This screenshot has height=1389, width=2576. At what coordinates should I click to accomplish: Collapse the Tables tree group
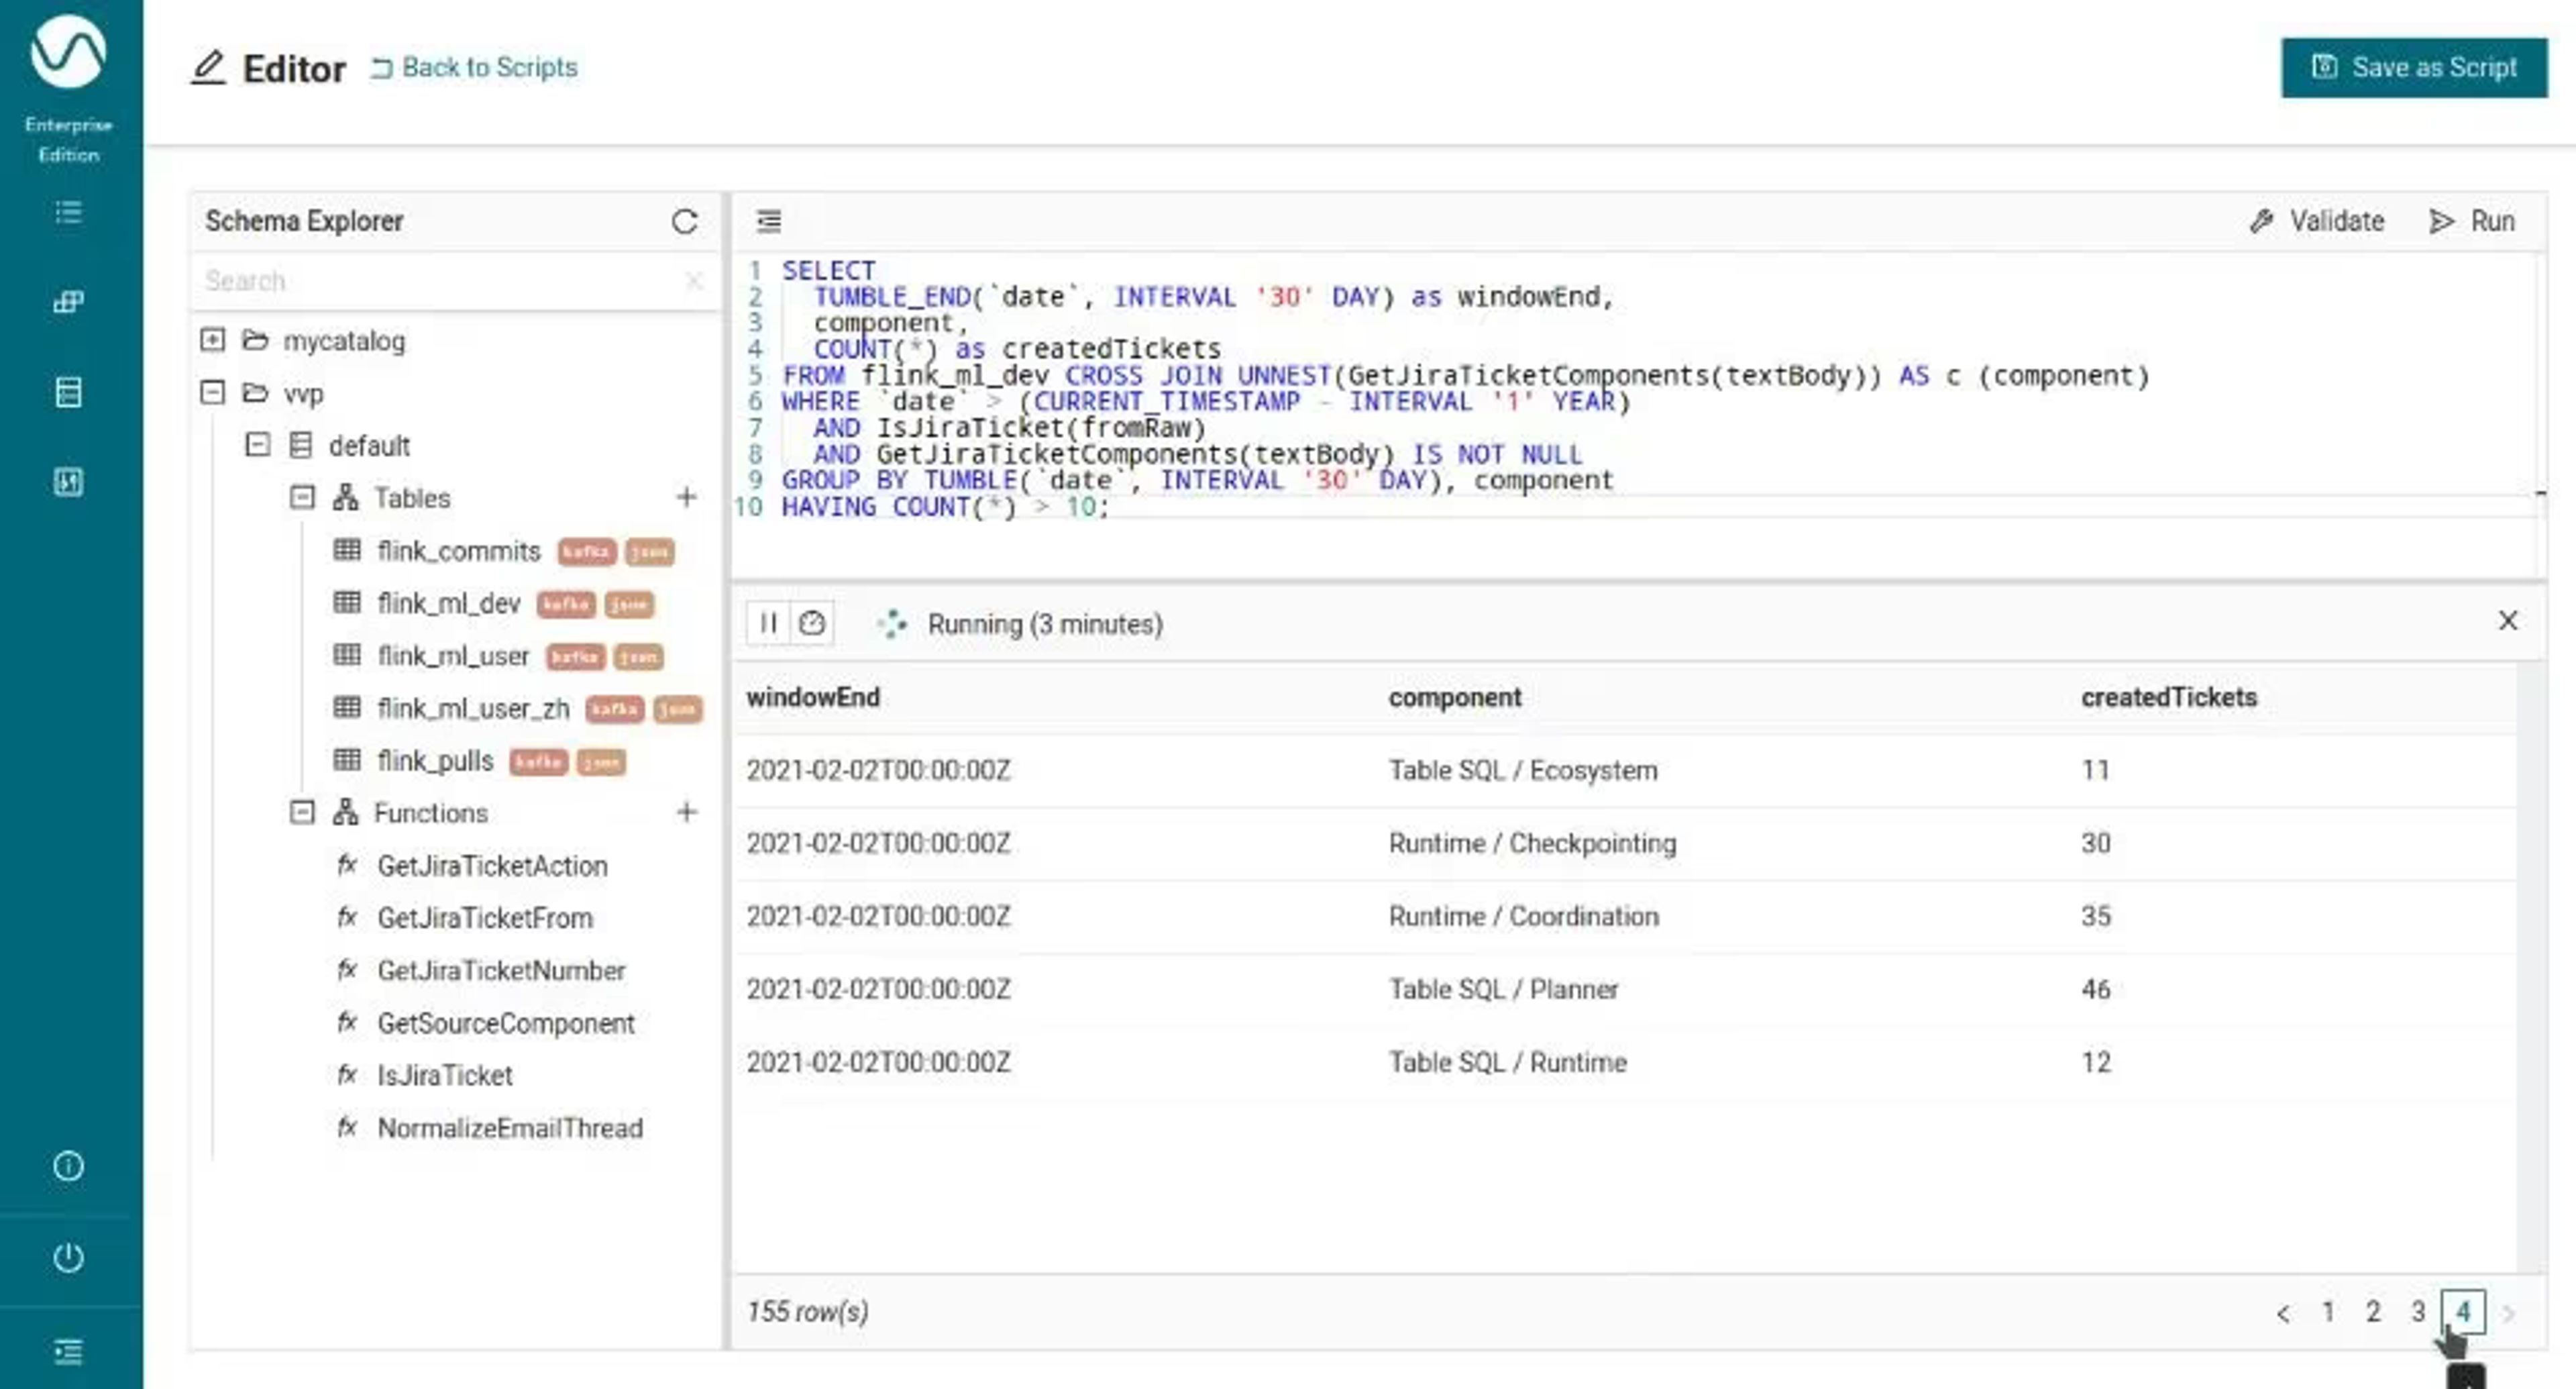pyautogui.click(x=302, y=497)
